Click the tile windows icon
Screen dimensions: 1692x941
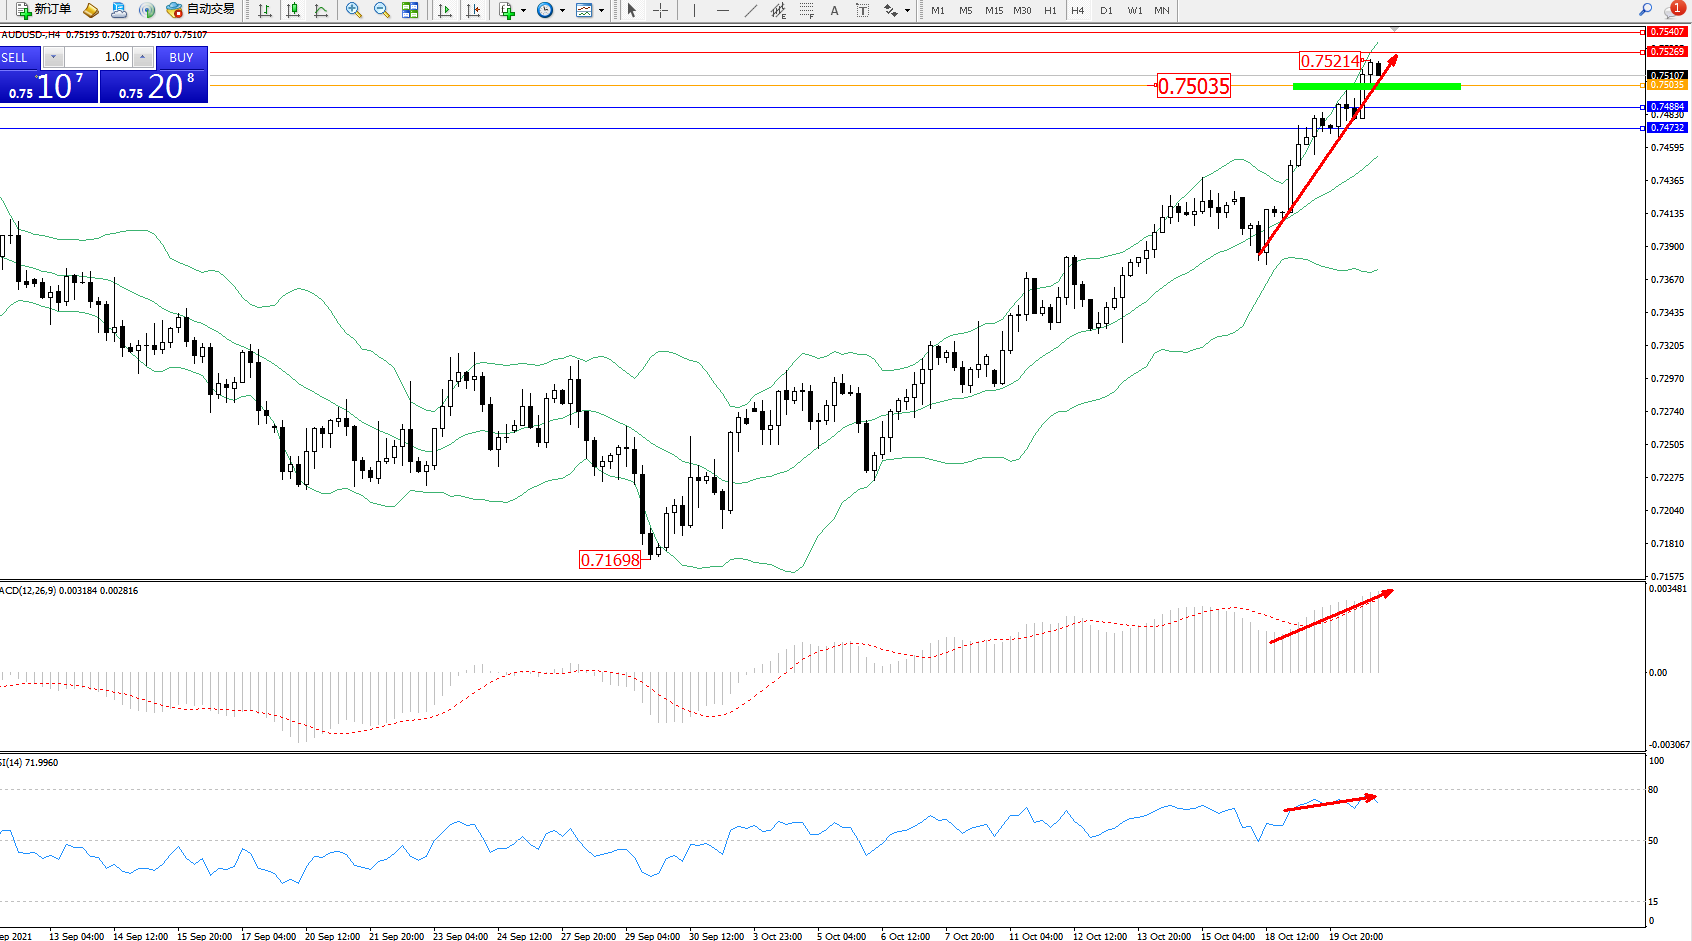410,10
